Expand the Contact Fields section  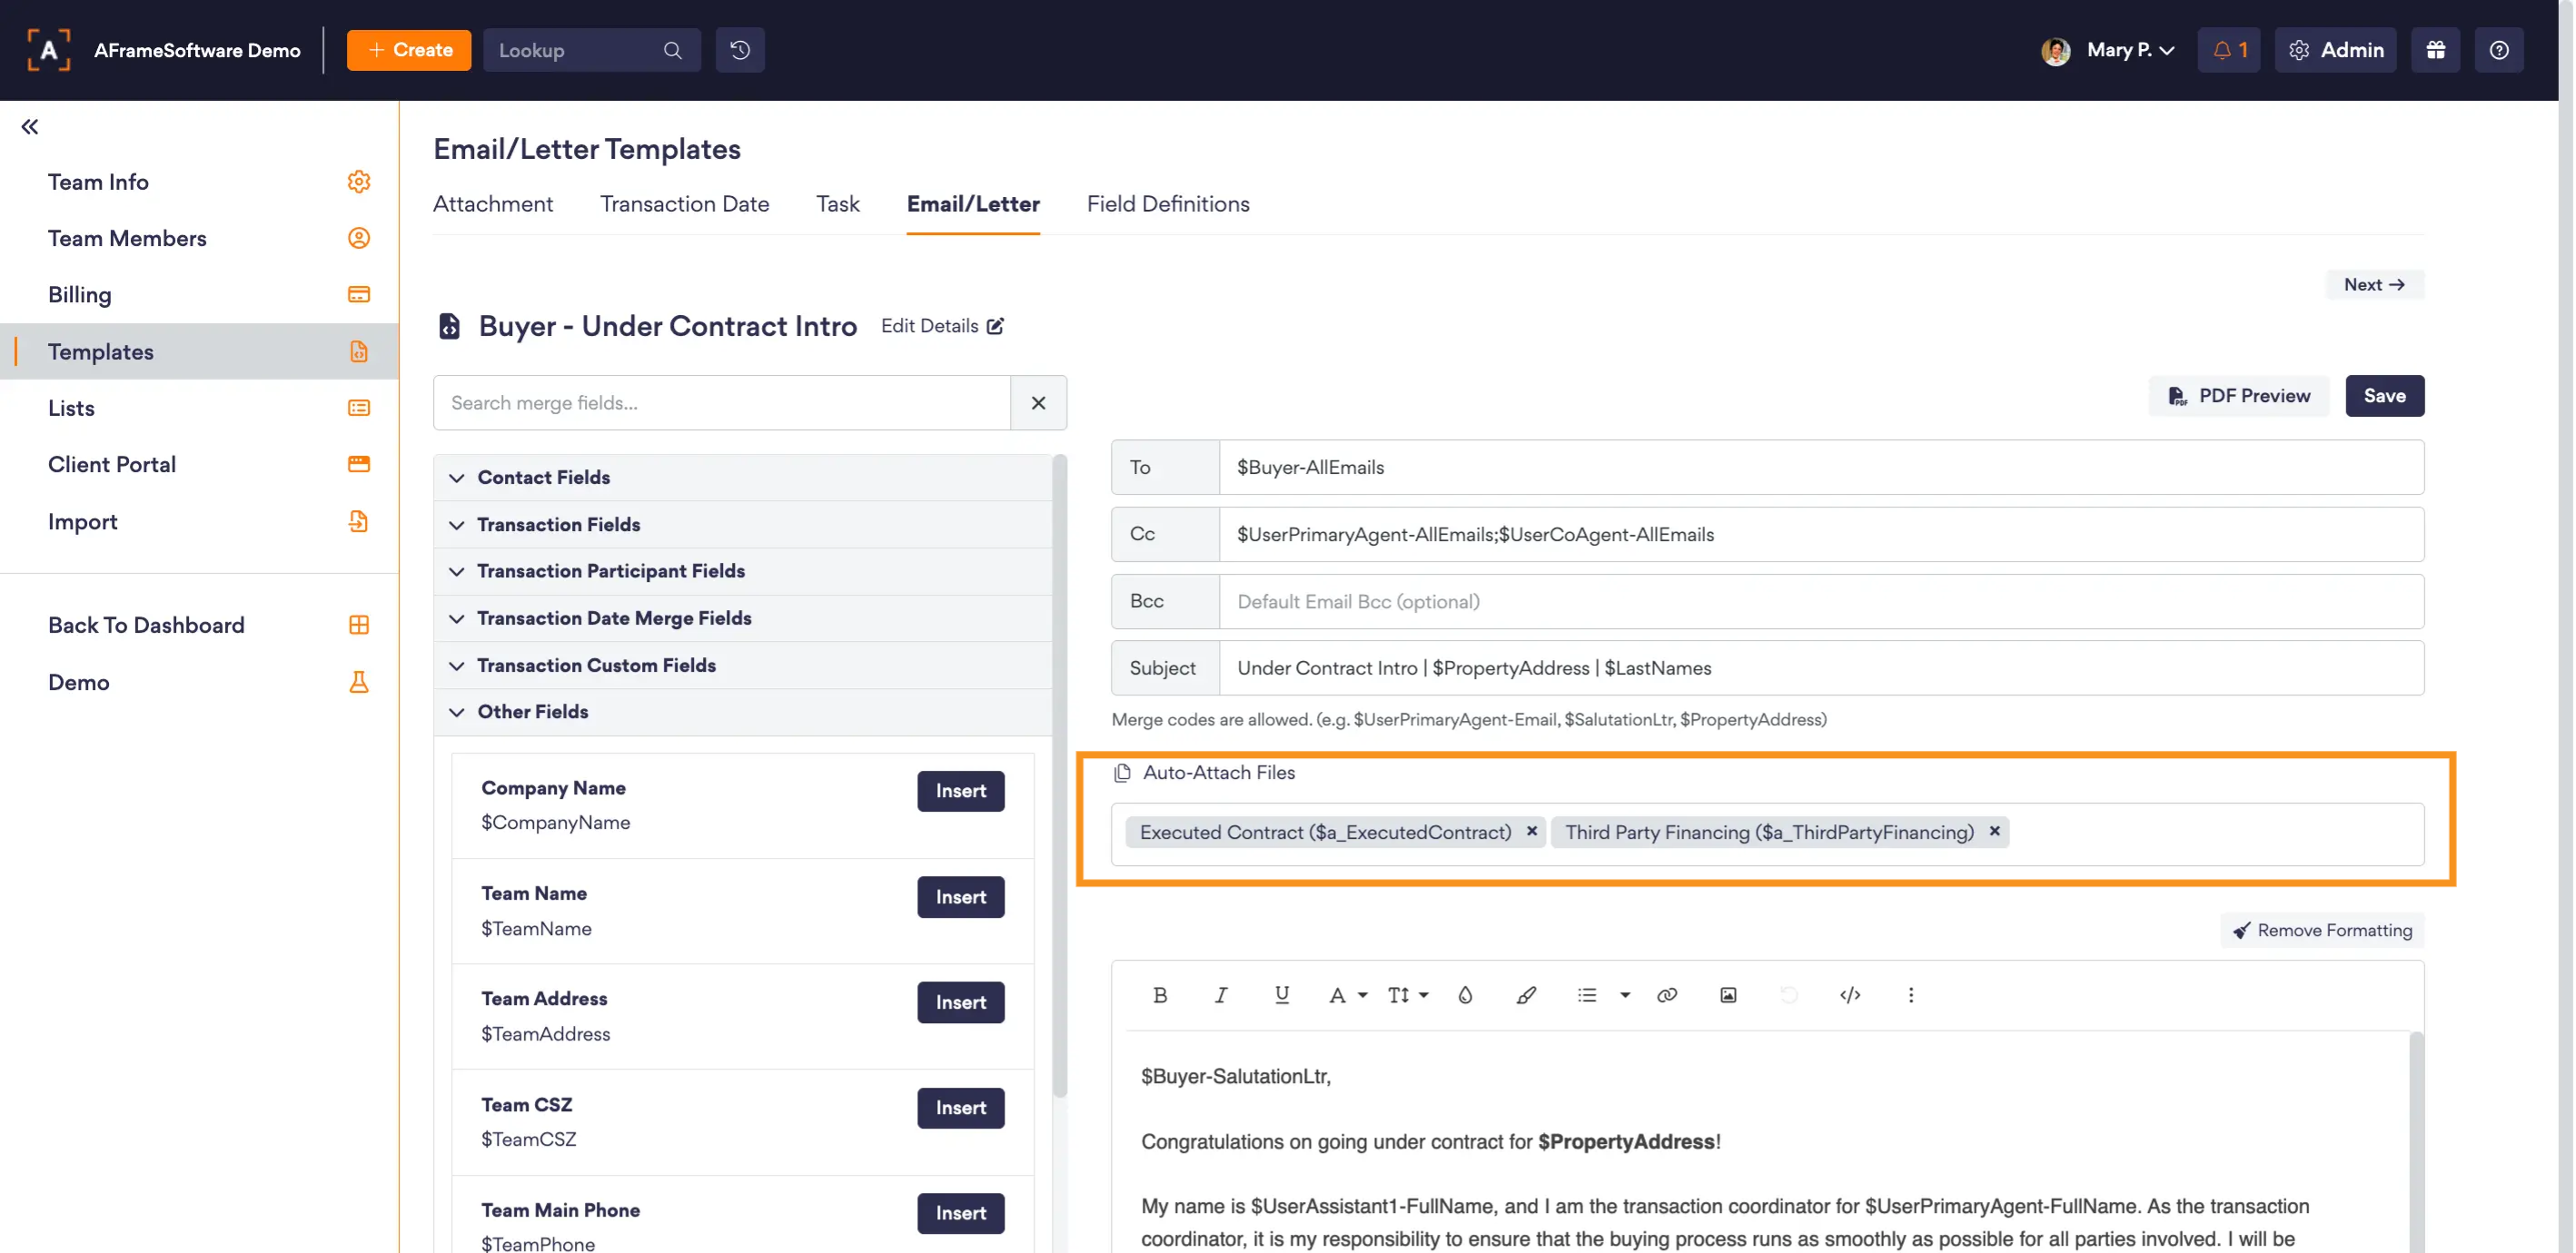click(x=543, y=478)
